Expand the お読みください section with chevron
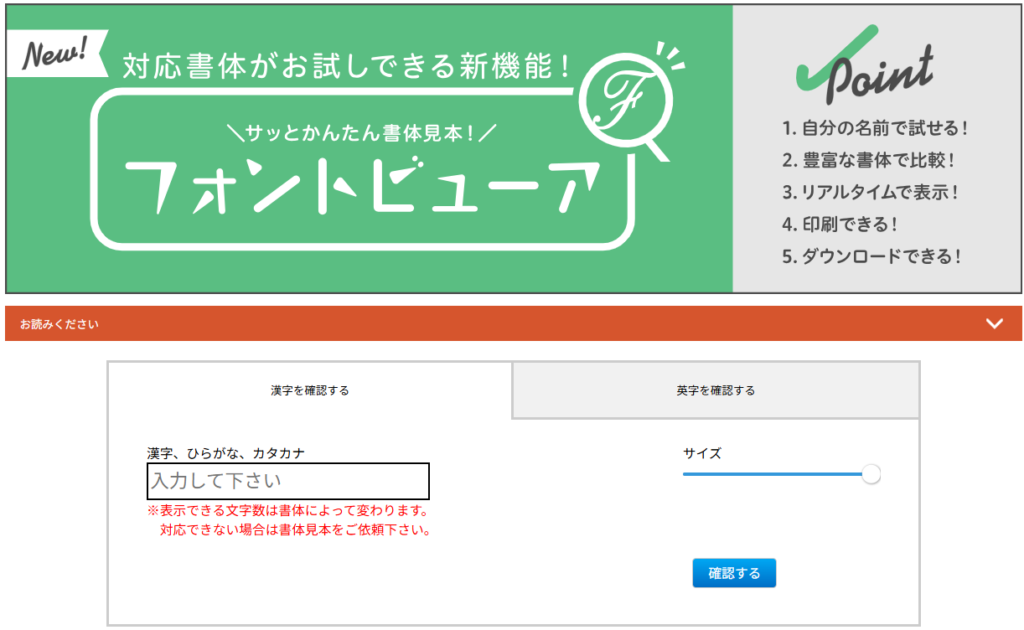Screen dimensions: 1024x630 click(x=994, y=323)
